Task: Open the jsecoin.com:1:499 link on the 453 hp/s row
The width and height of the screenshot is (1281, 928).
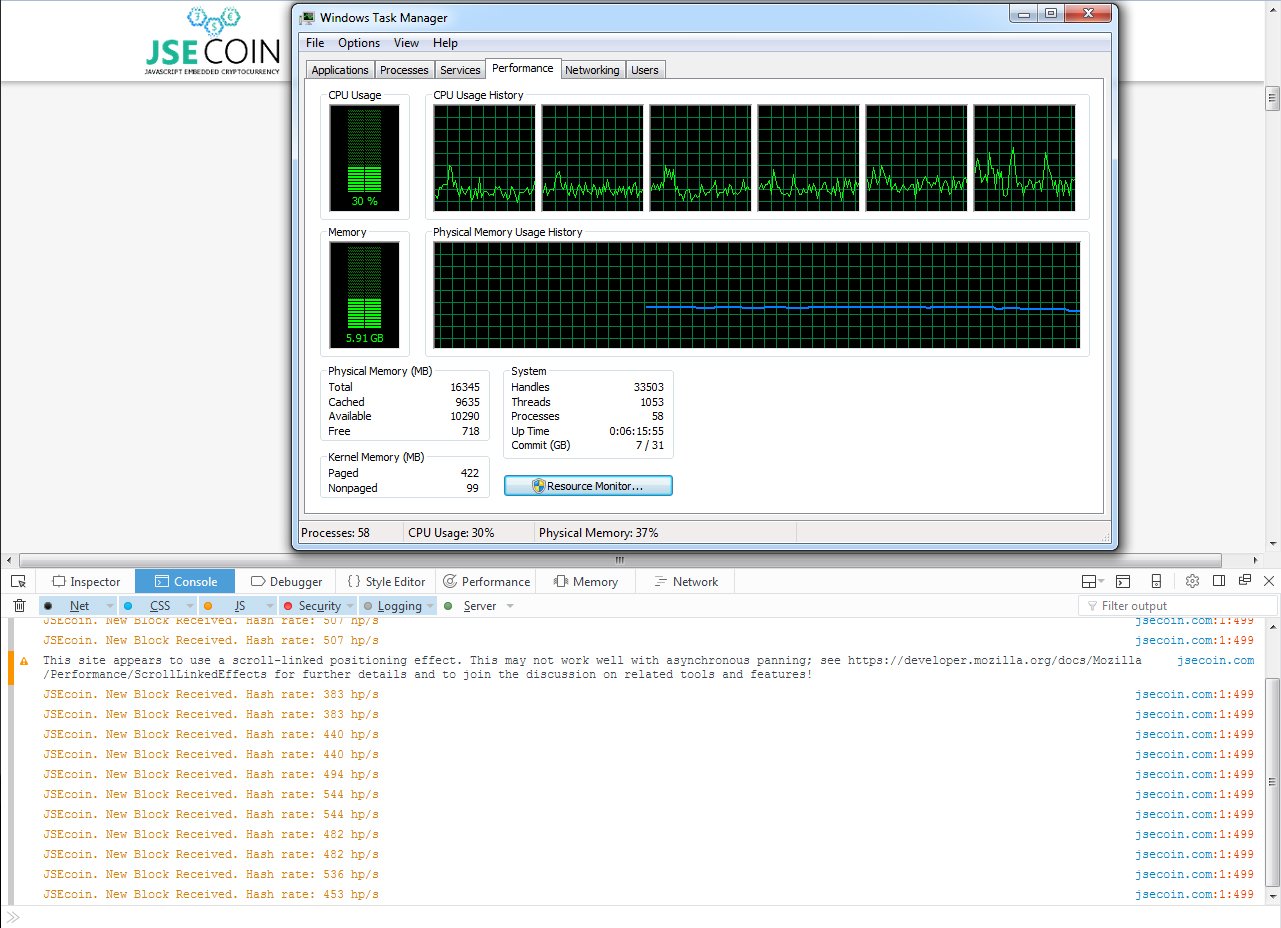Action: click(1194, 894)
